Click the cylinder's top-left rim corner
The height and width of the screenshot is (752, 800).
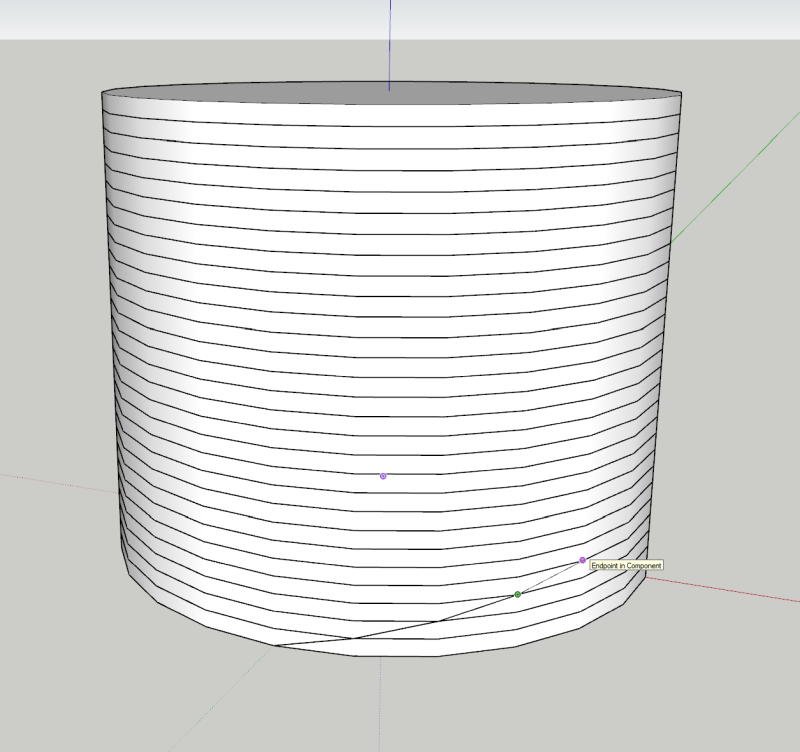(x=103, y=94)
